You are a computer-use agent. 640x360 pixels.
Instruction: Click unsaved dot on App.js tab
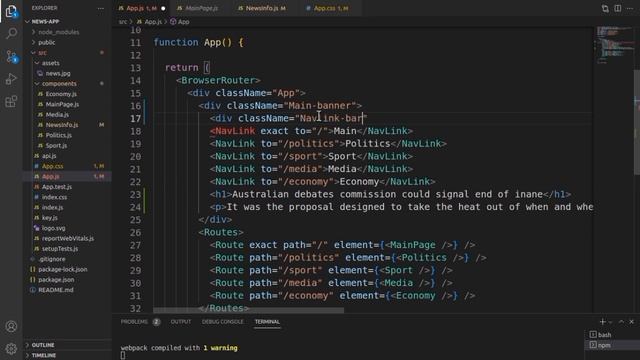(163, 8)
